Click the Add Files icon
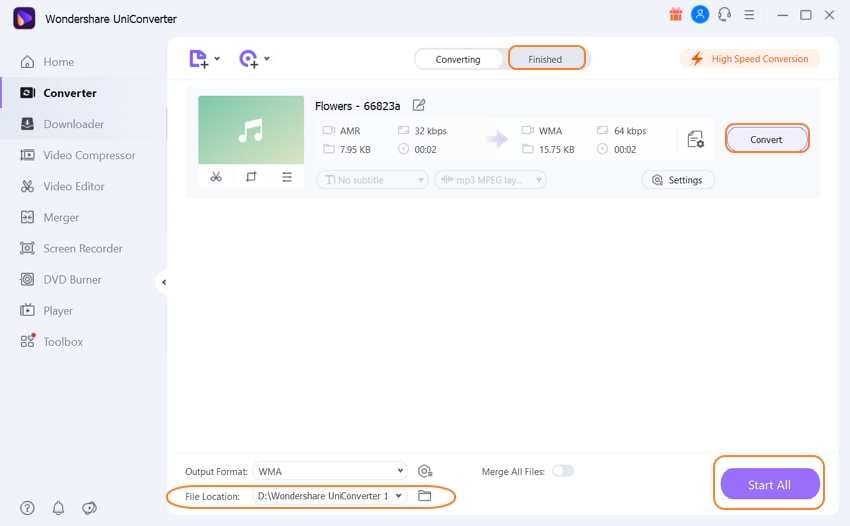This screenshot has height=526, width=850. coord(198,59)
